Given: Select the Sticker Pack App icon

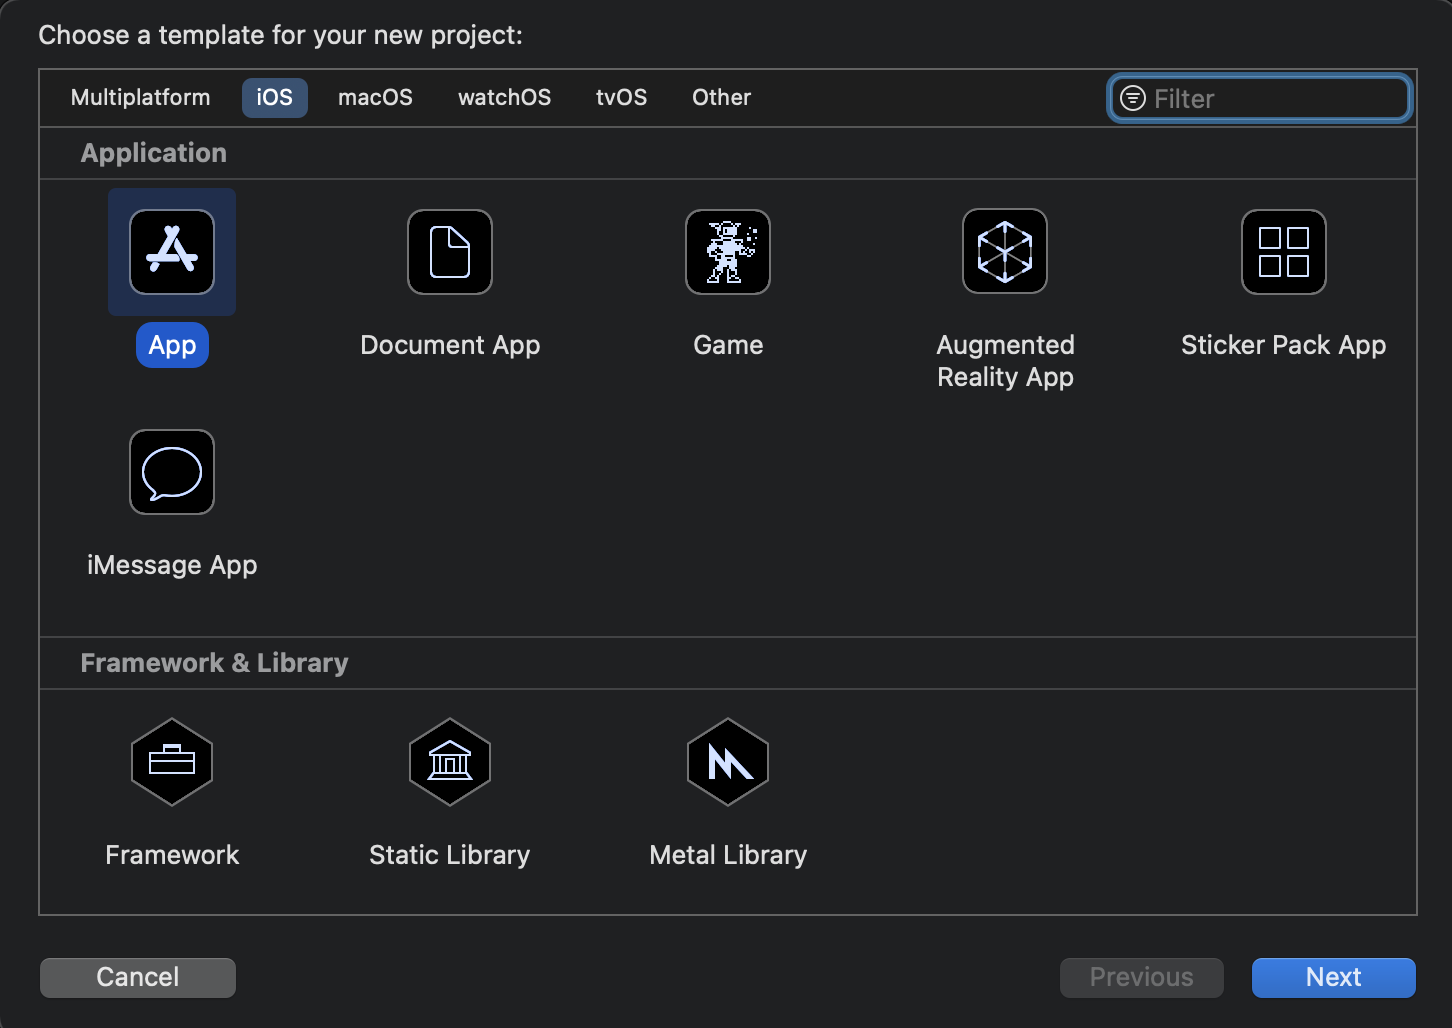Looking at the screenshot, I should click(x=1284, y=252).
